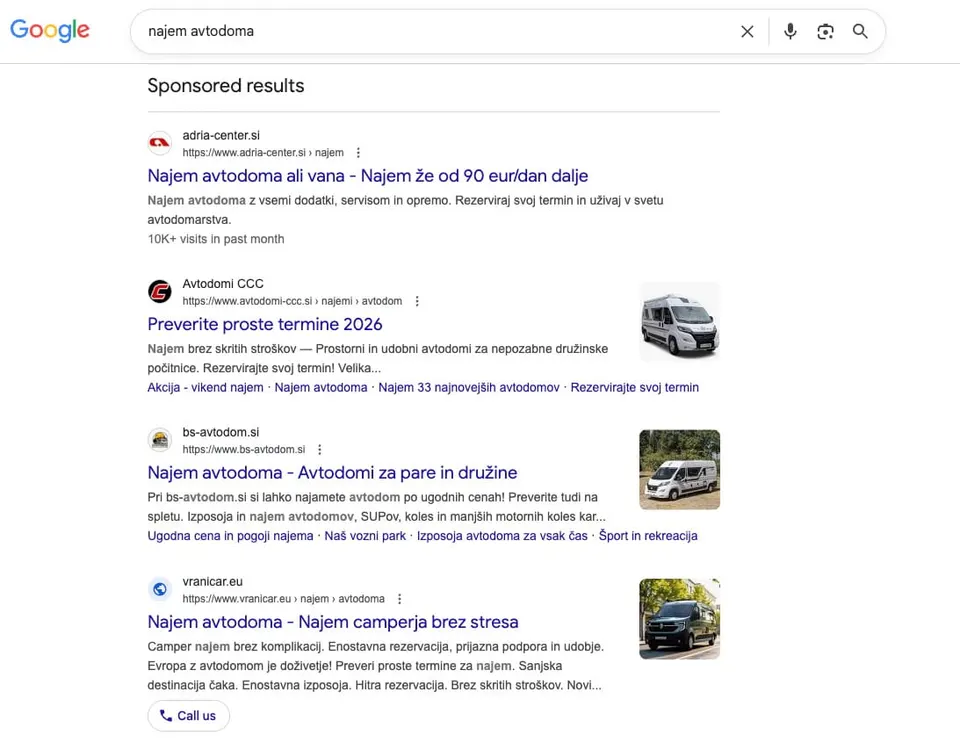Viewport: 960px width, 749px height.
Task: Open 'Preverite proste termine 2026' link
Action: pyautogui.click(x=264, y=324)
